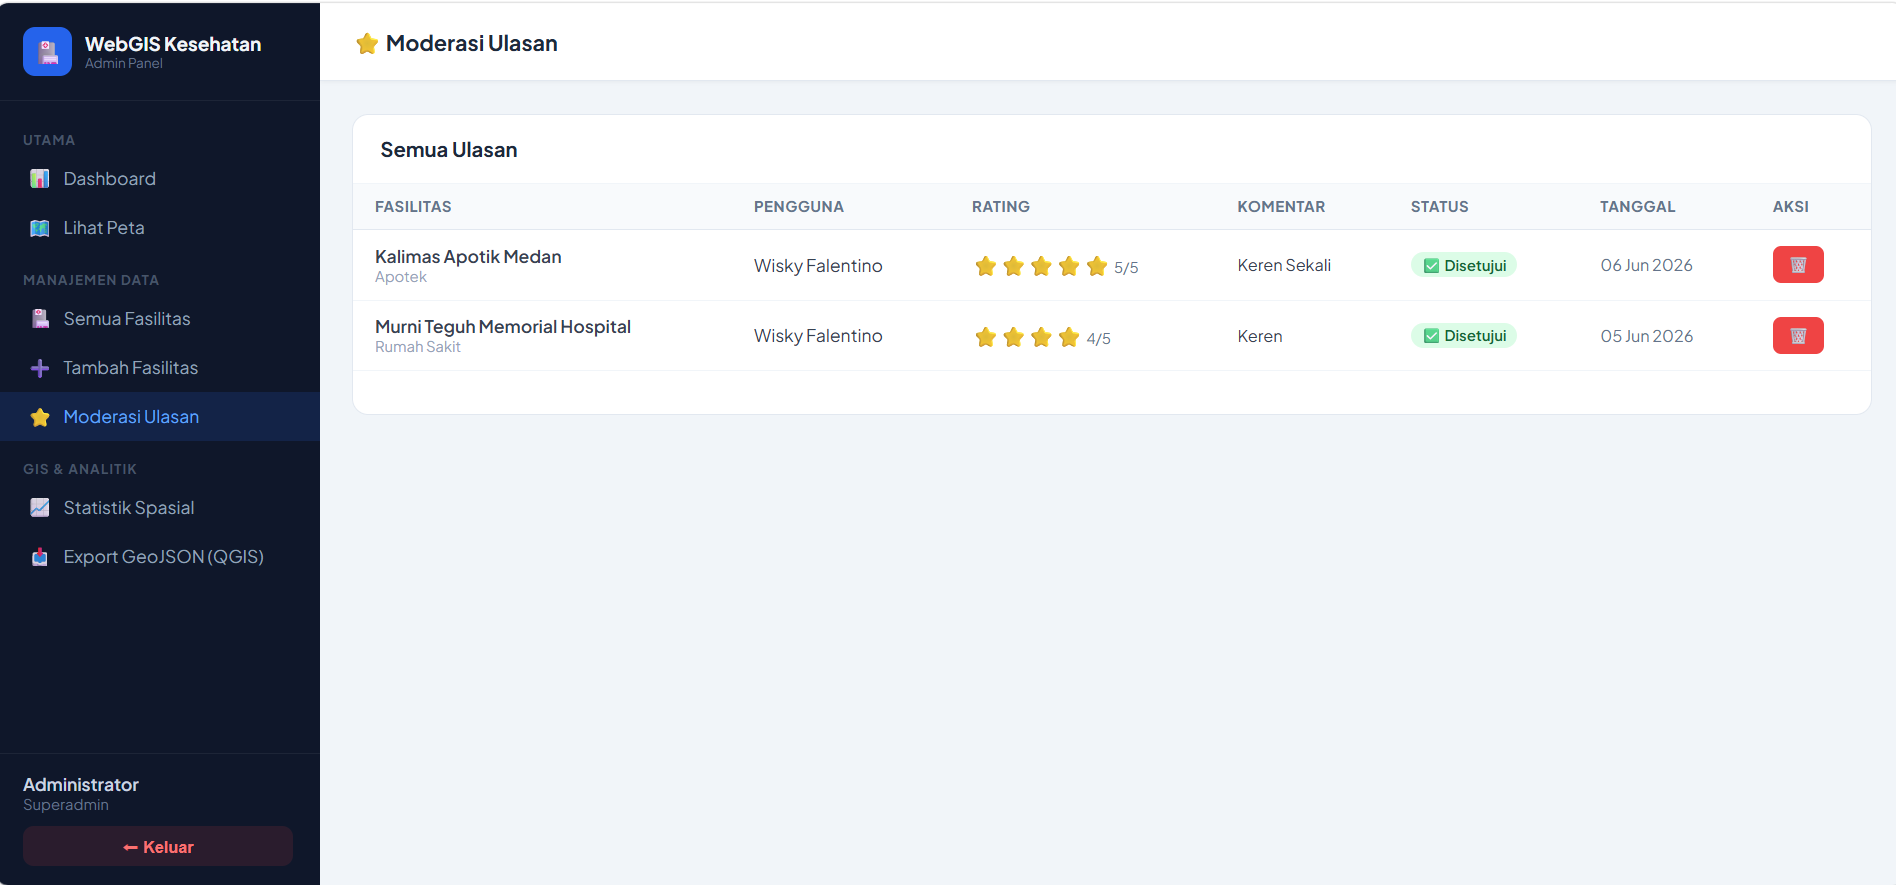Select the Semua Fasilitas hospital icon
This screenshot has height=885, width=1896.
(x=40, y=319)
